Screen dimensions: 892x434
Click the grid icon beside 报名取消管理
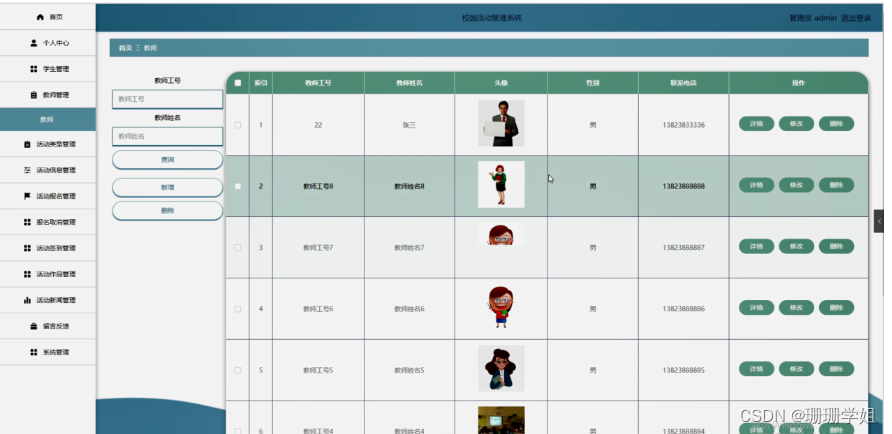point(27,222)
